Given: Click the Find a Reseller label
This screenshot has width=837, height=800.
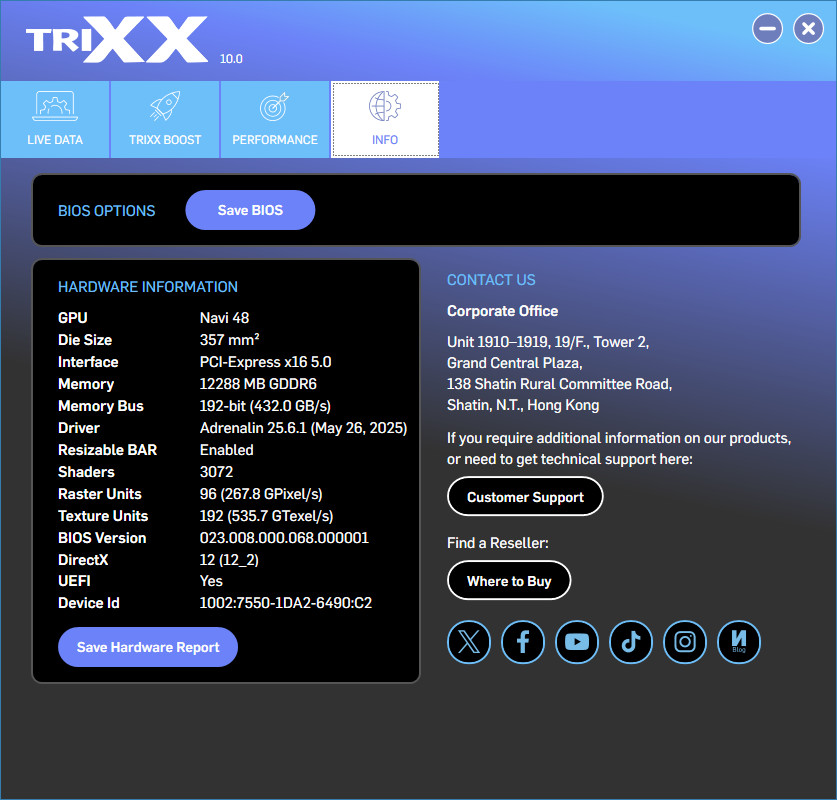Looking at the screenshot, I should pos(498,543).
